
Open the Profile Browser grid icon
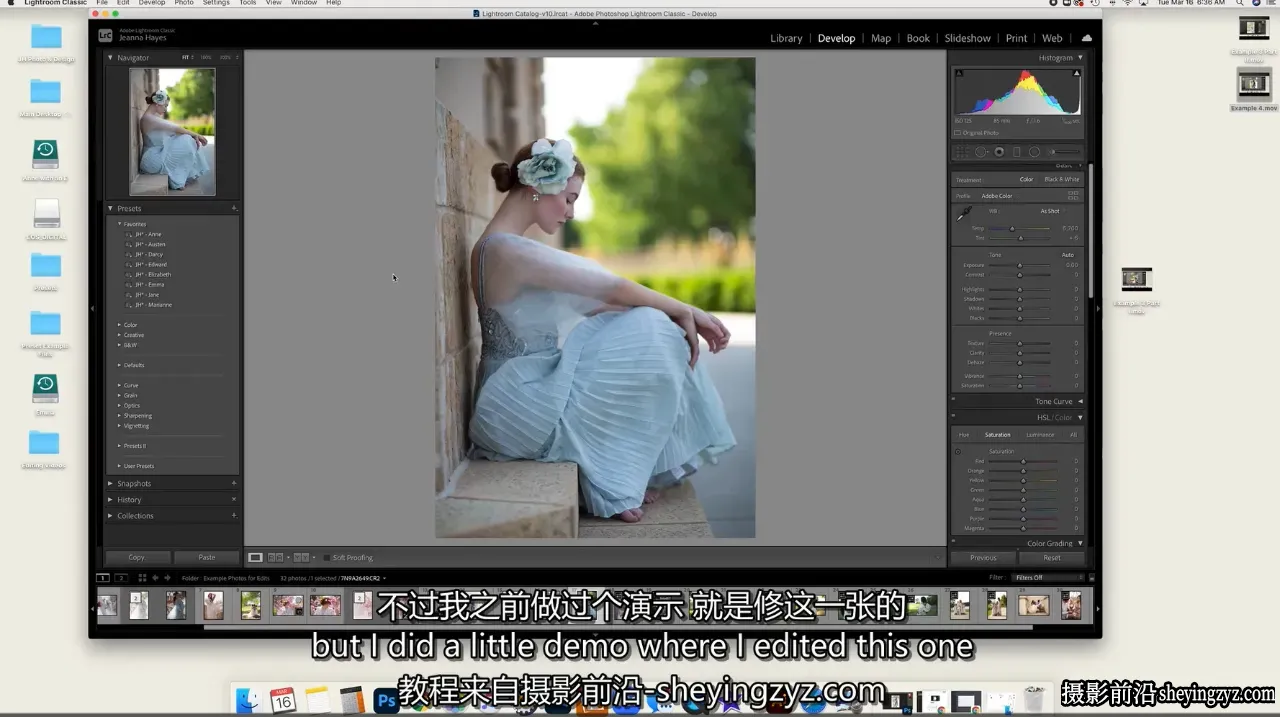click(x=1073, y=196)
